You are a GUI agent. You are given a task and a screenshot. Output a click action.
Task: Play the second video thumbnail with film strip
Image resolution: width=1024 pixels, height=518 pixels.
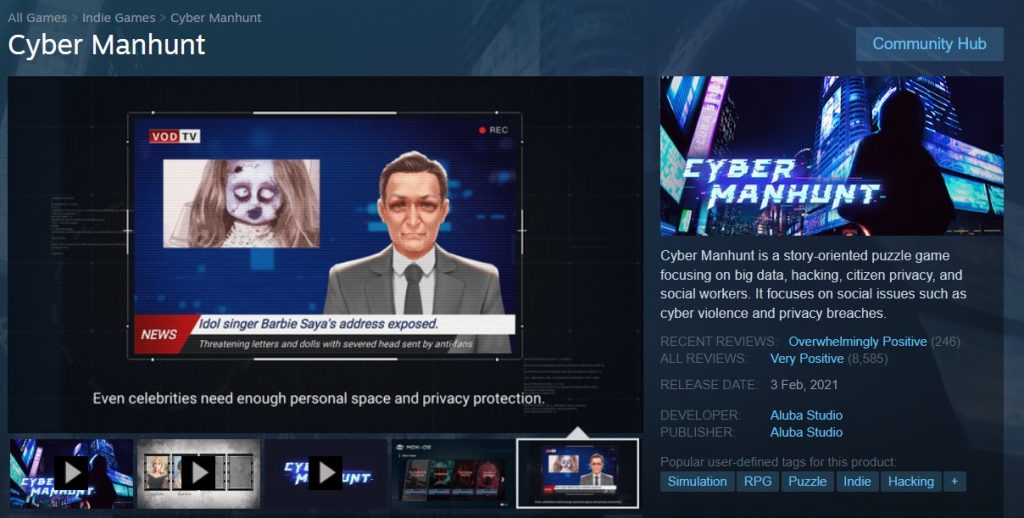point(198,473)
